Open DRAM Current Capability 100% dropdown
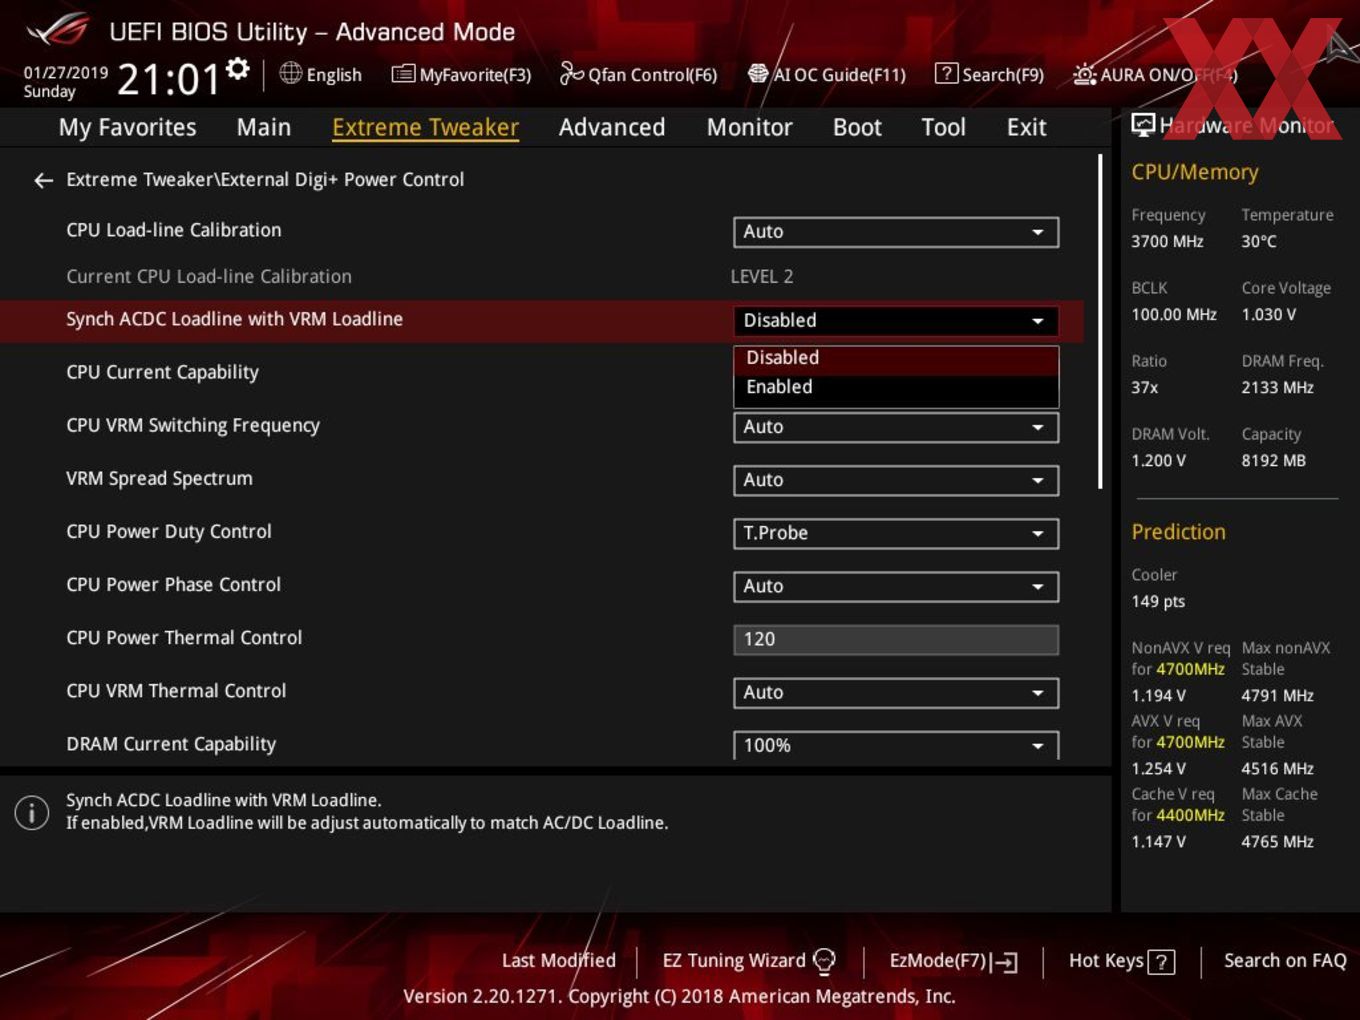The width and height of the screenshot is (1360, 1020). pos(896,745)
